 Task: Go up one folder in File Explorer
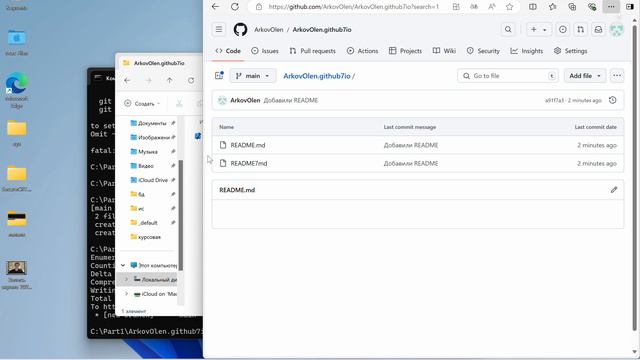click(169, 80)
